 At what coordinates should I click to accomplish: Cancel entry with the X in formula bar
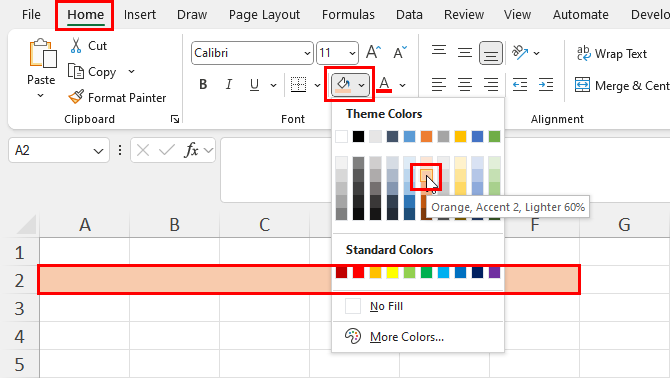(x=143, y=150)
